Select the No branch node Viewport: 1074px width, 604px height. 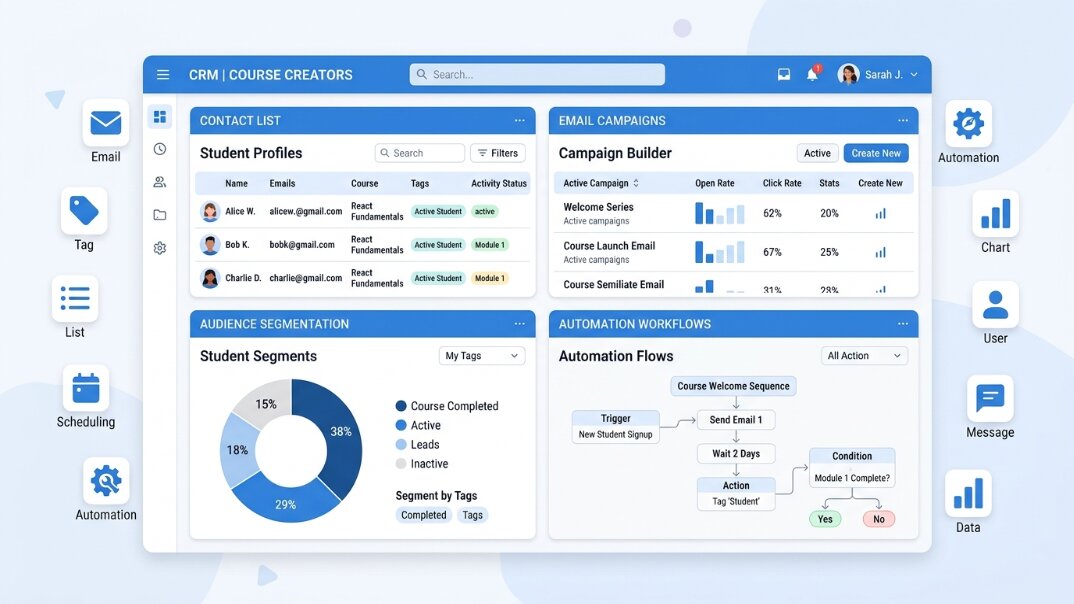(x=879, y=519)
